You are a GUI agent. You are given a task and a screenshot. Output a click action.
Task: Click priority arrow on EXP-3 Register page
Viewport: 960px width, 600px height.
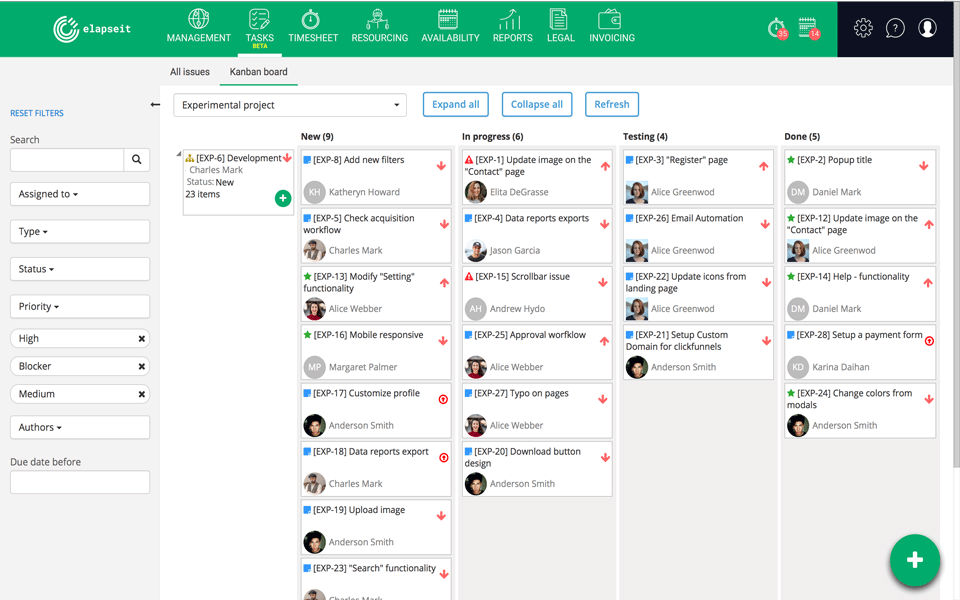click(763, 166)
